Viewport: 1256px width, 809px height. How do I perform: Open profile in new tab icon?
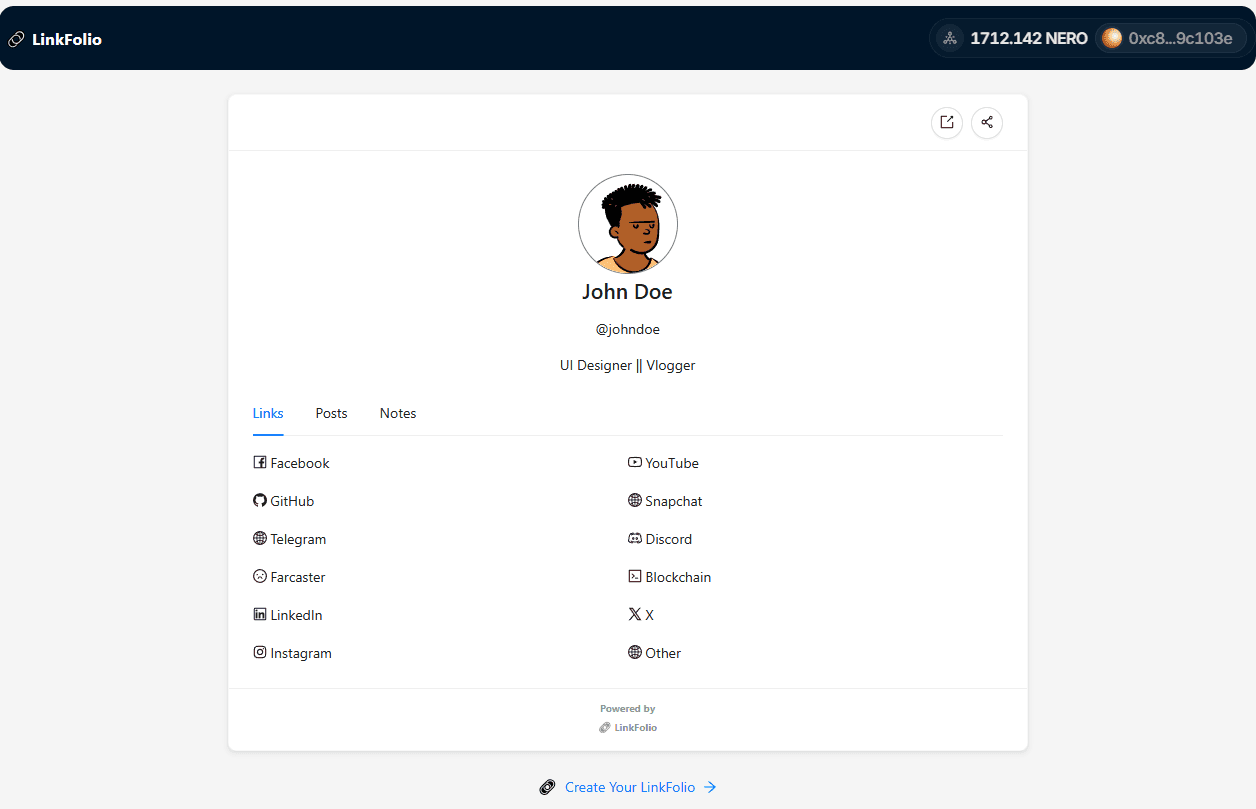tap(947, 123)
